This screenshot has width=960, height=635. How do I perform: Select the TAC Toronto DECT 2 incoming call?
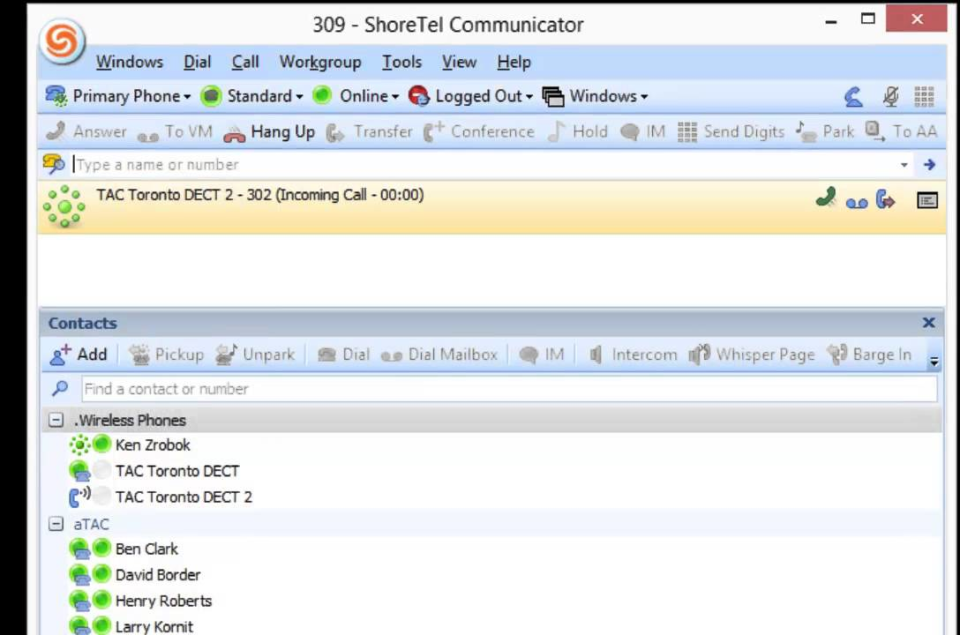click(492, 207)
